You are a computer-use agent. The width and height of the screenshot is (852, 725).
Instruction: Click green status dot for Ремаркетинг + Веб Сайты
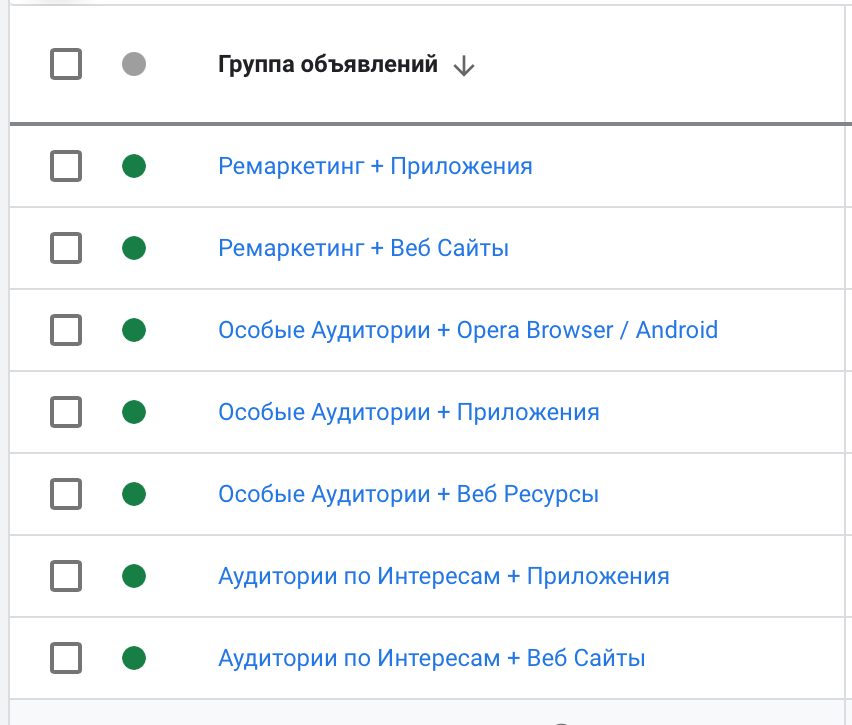click(x=134, y=248)
